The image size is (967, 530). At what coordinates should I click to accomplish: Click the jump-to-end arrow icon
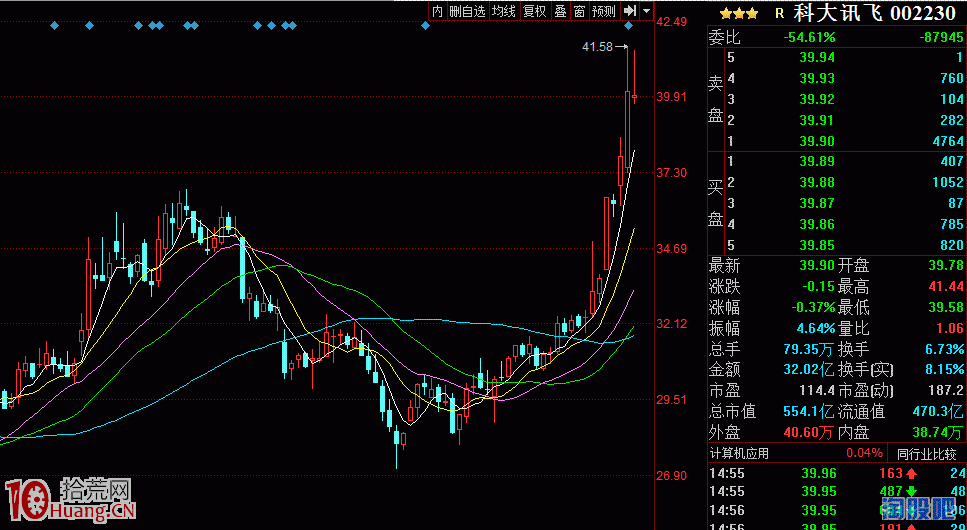tap(630, 10)
